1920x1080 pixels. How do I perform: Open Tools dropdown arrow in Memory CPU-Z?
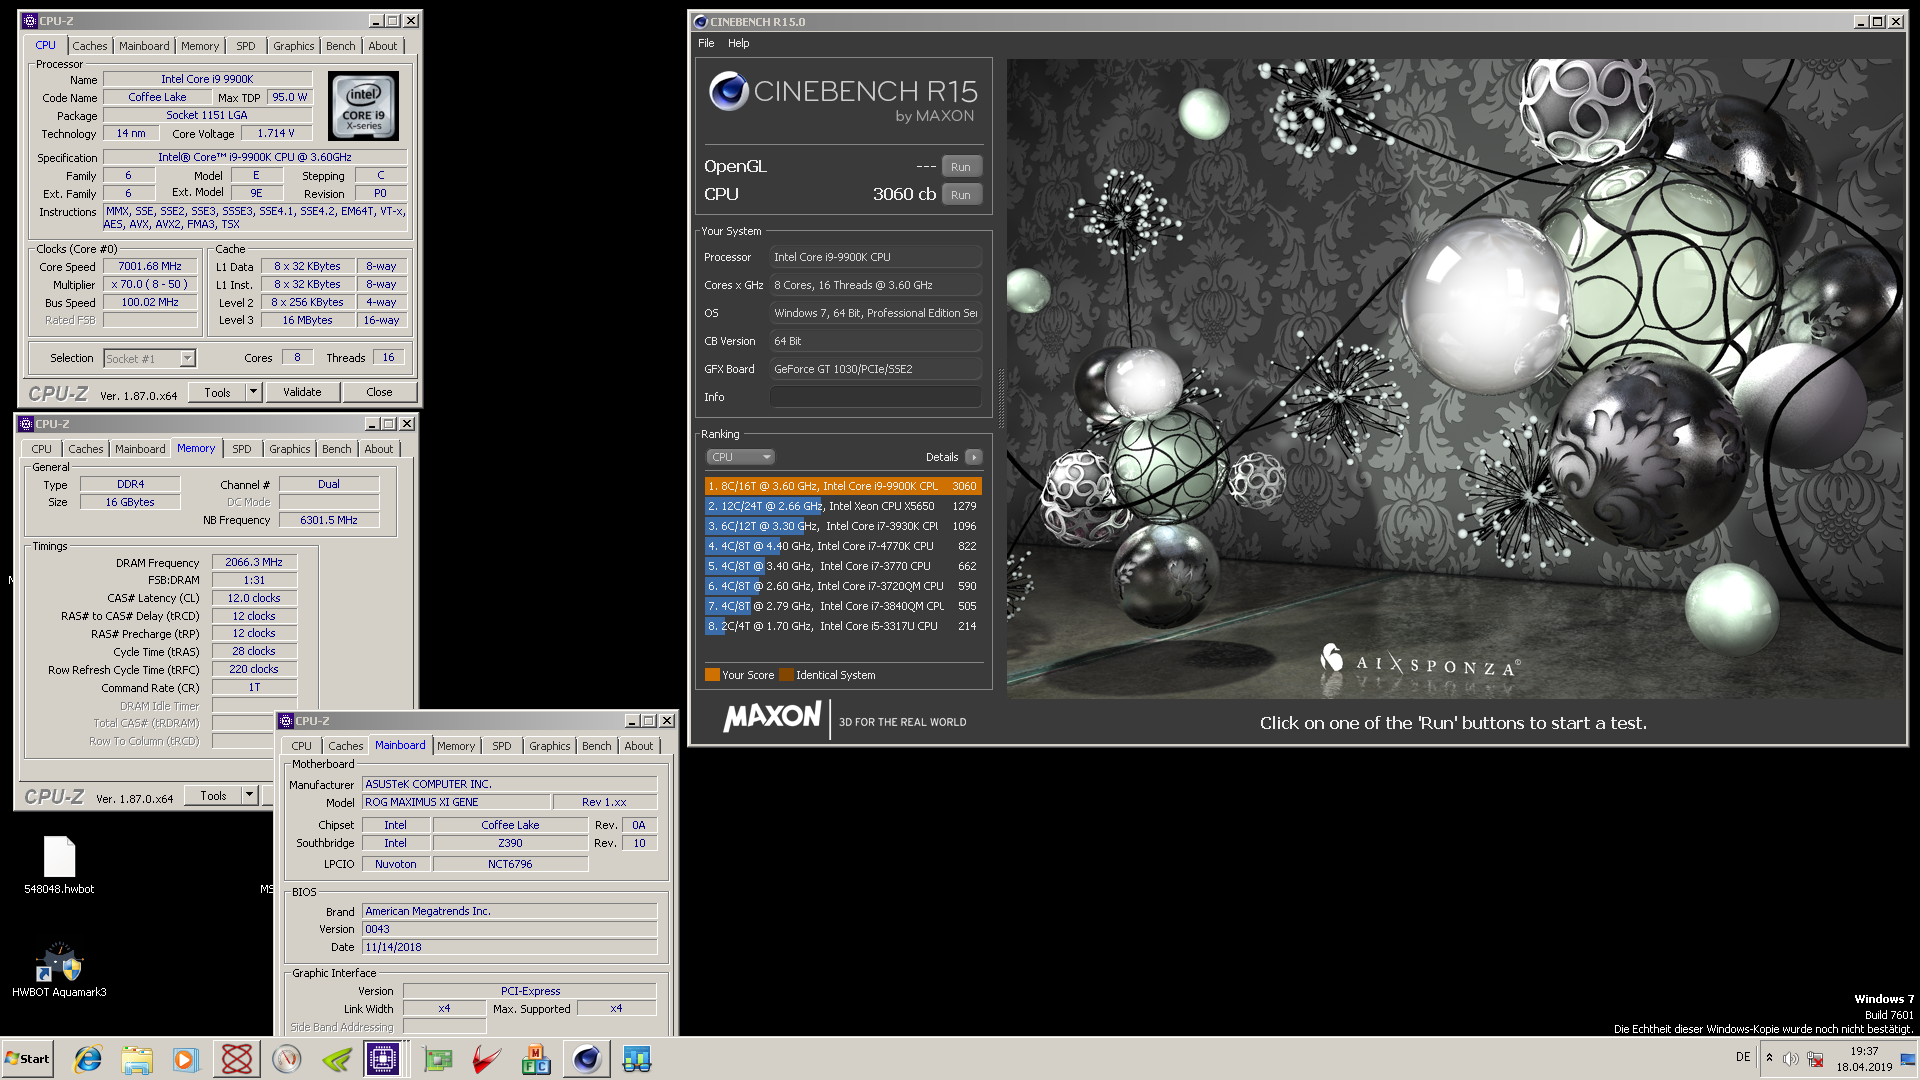[x=250, y=796]
